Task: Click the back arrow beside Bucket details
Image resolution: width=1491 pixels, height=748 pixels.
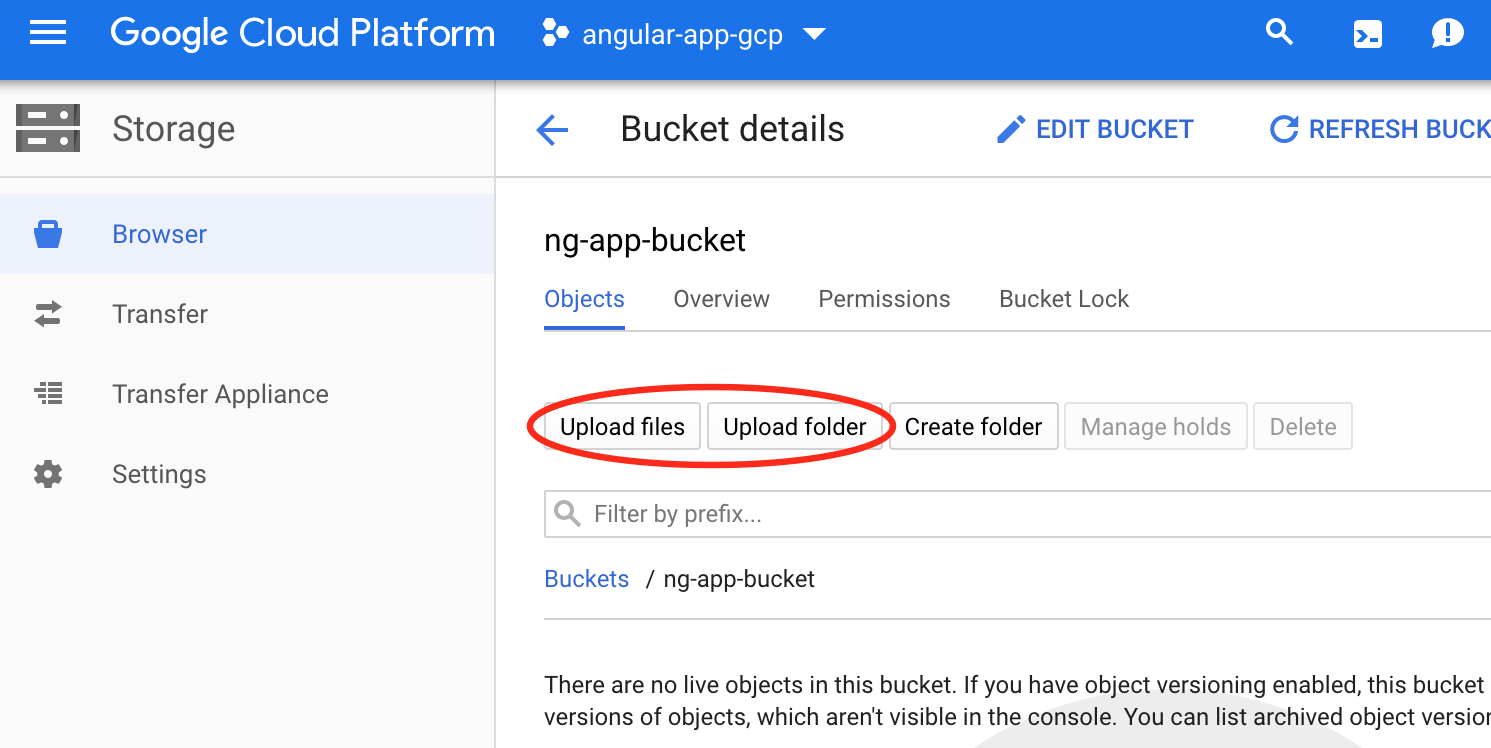Action: pos(552,130)
